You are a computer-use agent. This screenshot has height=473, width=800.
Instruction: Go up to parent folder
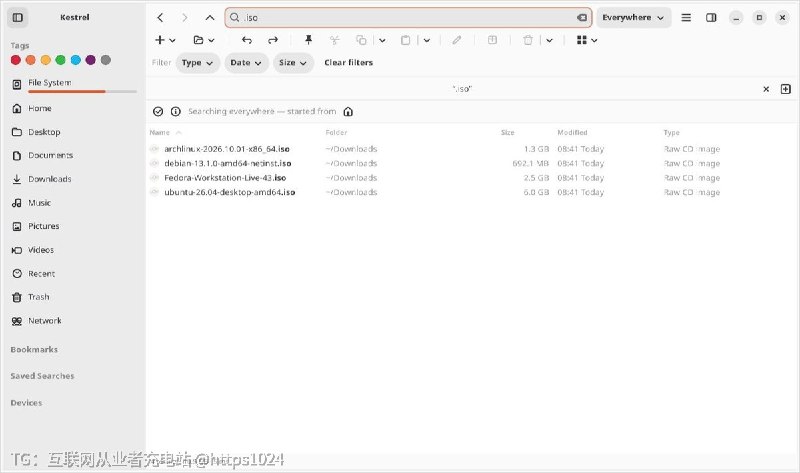pyautogui.click(x=210, y=17)
